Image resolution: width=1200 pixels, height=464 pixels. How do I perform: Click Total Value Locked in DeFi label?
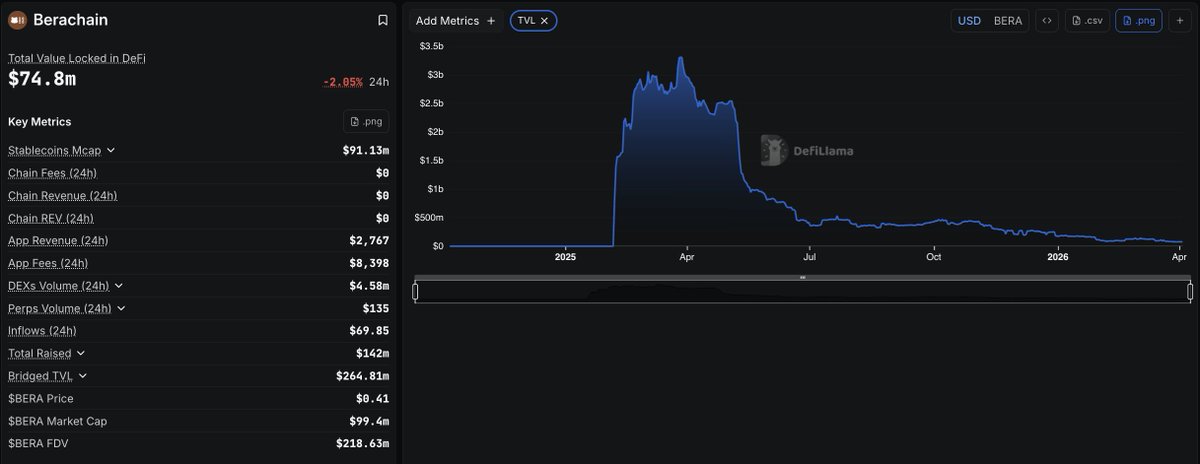(77, 58)
